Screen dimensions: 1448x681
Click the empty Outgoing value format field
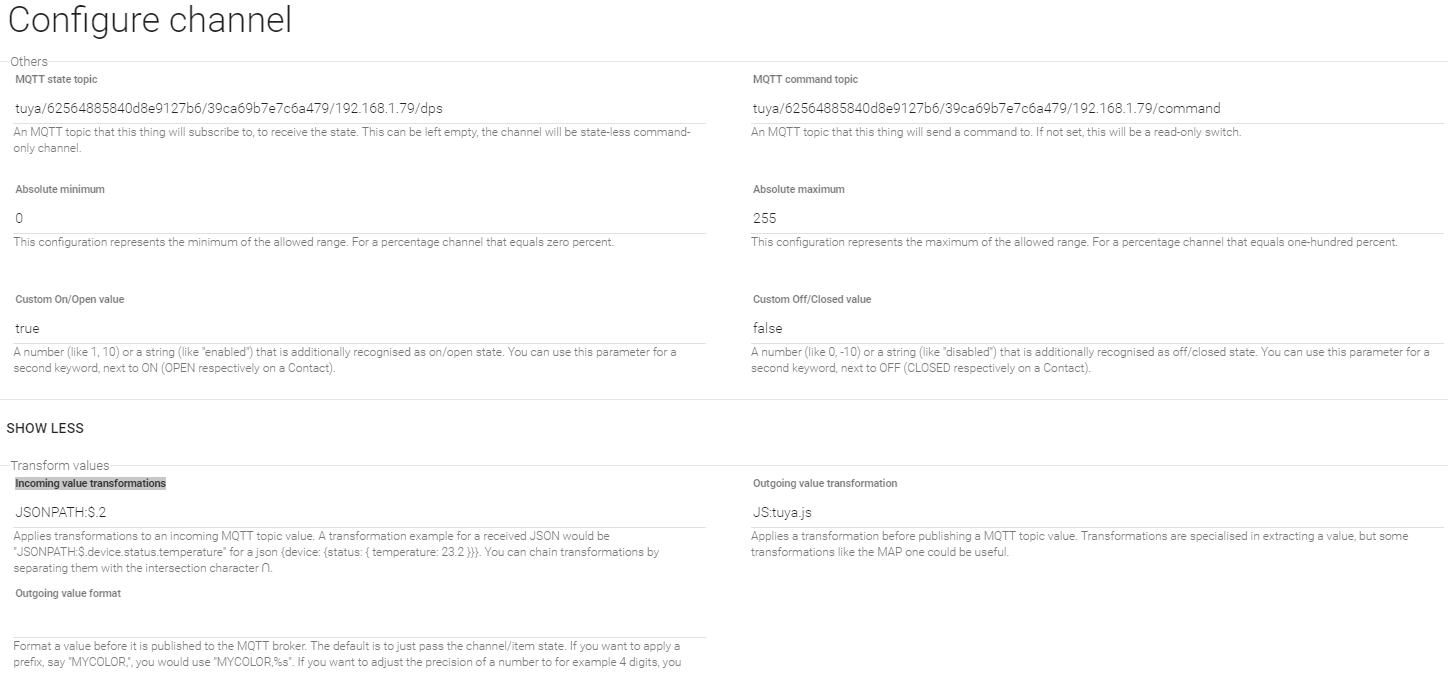360,622
